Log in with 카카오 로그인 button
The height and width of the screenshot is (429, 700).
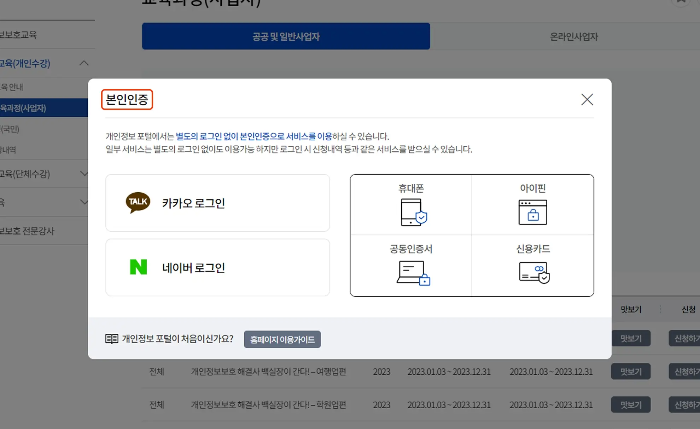tap(217, 203)
